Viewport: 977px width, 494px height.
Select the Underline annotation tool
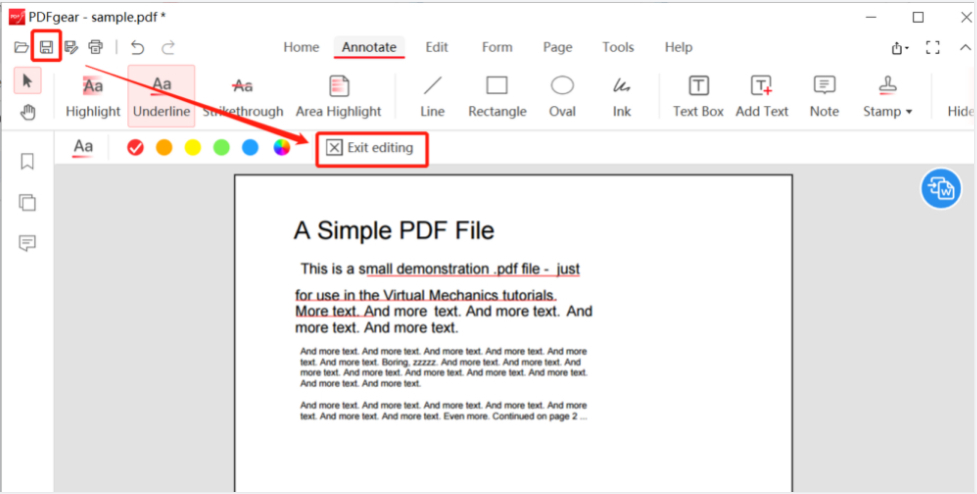point(161,97)
